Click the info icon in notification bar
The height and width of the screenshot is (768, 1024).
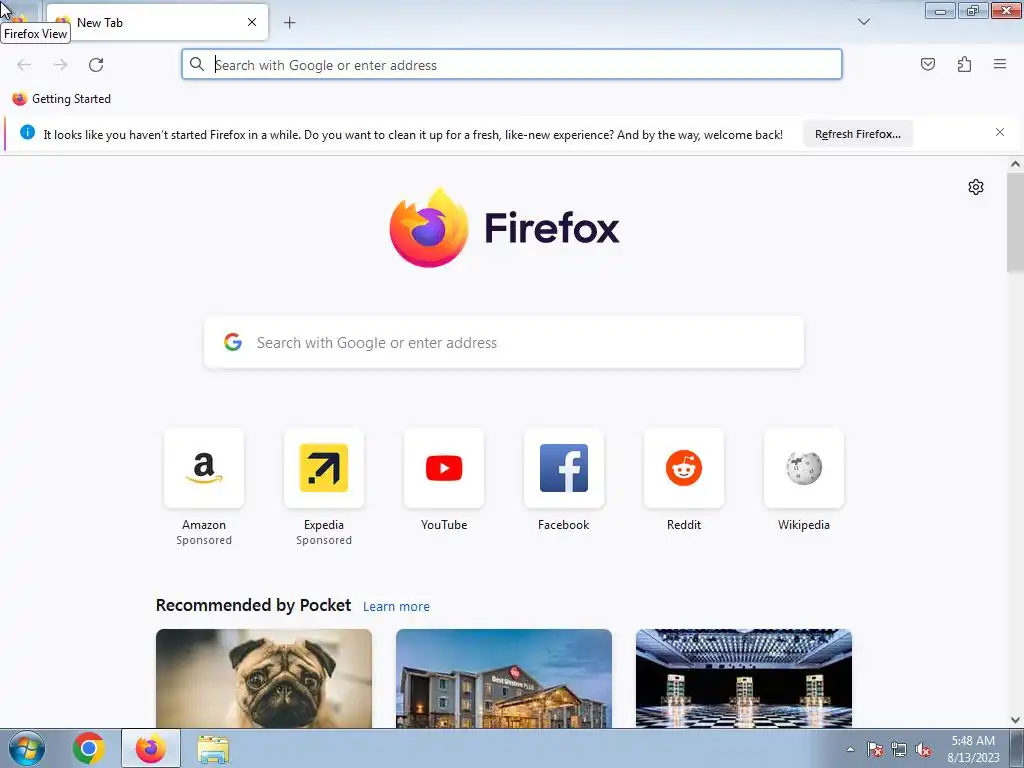tap(27, 133)
